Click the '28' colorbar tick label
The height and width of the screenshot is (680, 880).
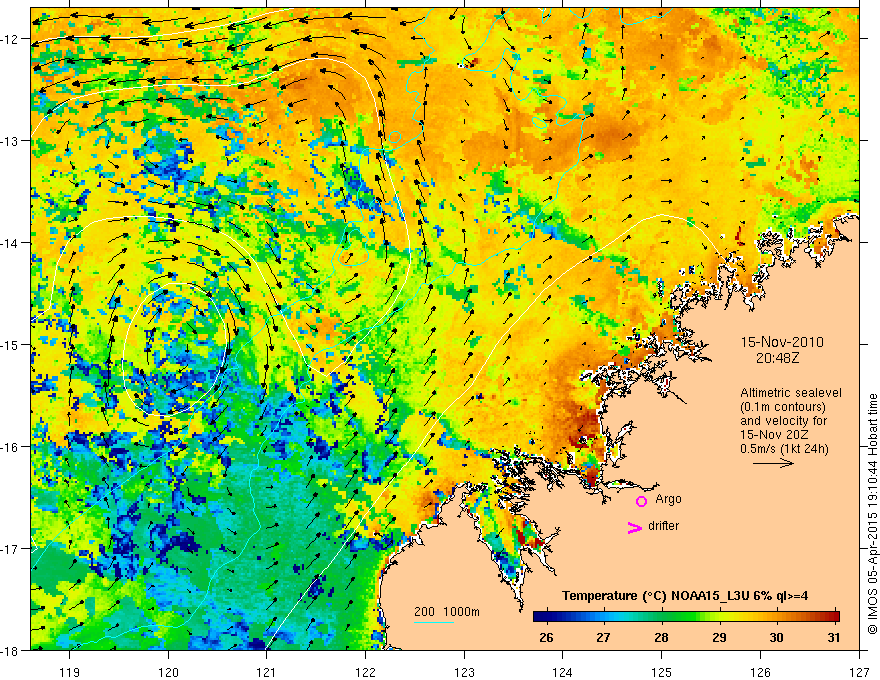coord(661,638)
